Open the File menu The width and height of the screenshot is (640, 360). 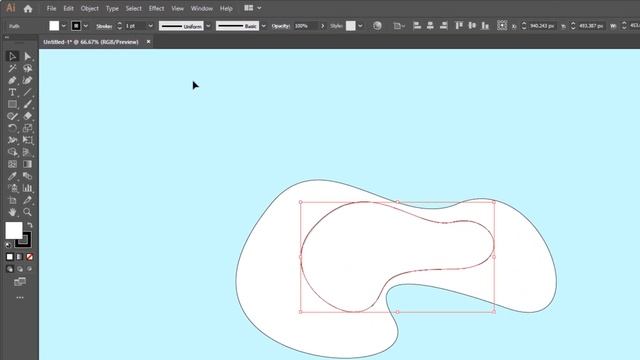pos(51,8)
